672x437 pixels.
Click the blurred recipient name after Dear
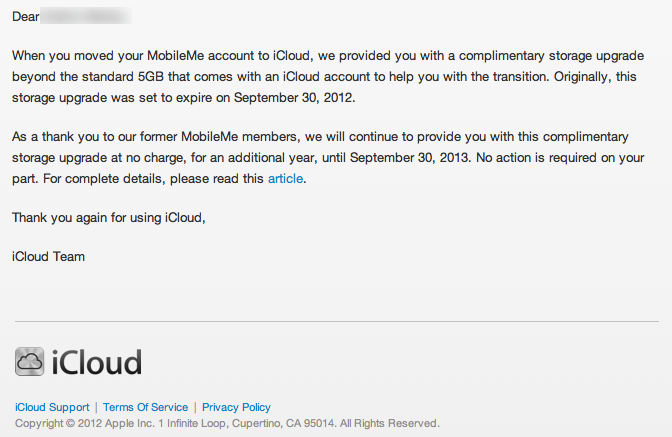click(86, 16)
